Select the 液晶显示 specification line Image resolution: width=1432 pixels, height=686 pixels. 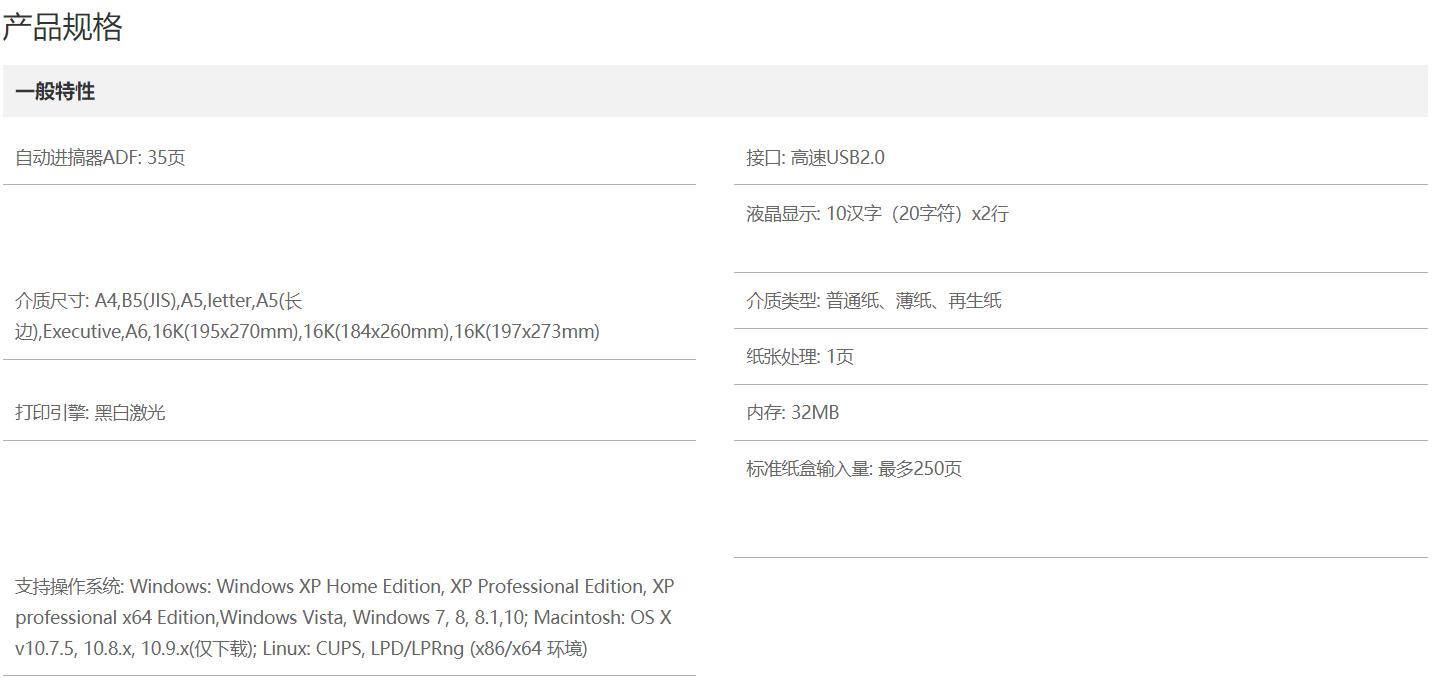click(877, 214)
